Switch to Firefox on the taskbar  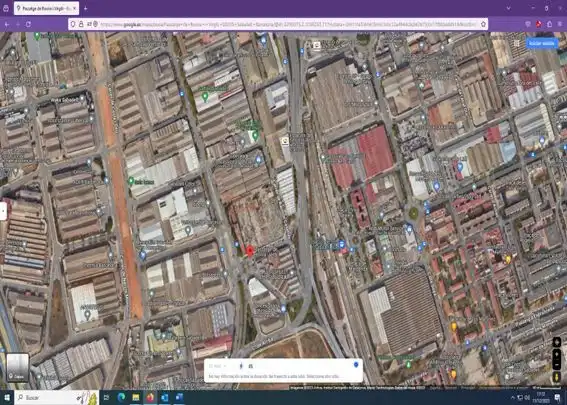point(150,397)
